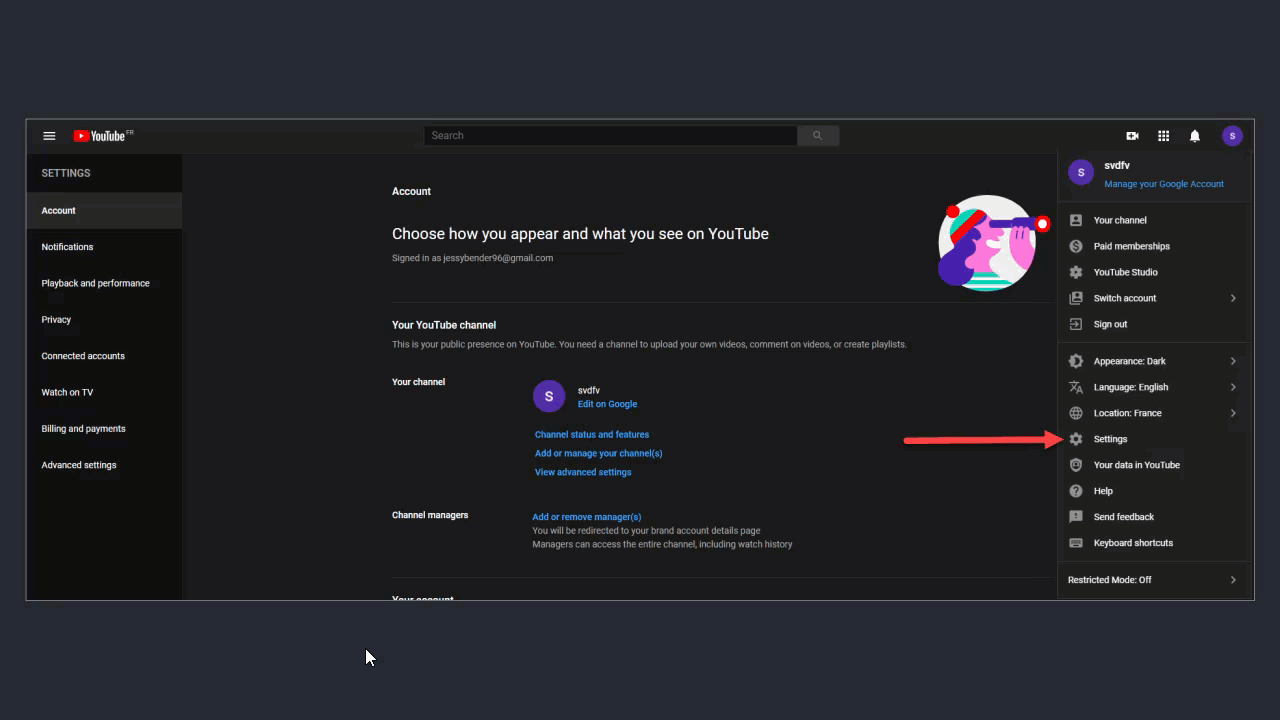The height and width of the screenshot is (720, 1280).
Task: Open Privacy settings
Action: (x=104, y=320)
